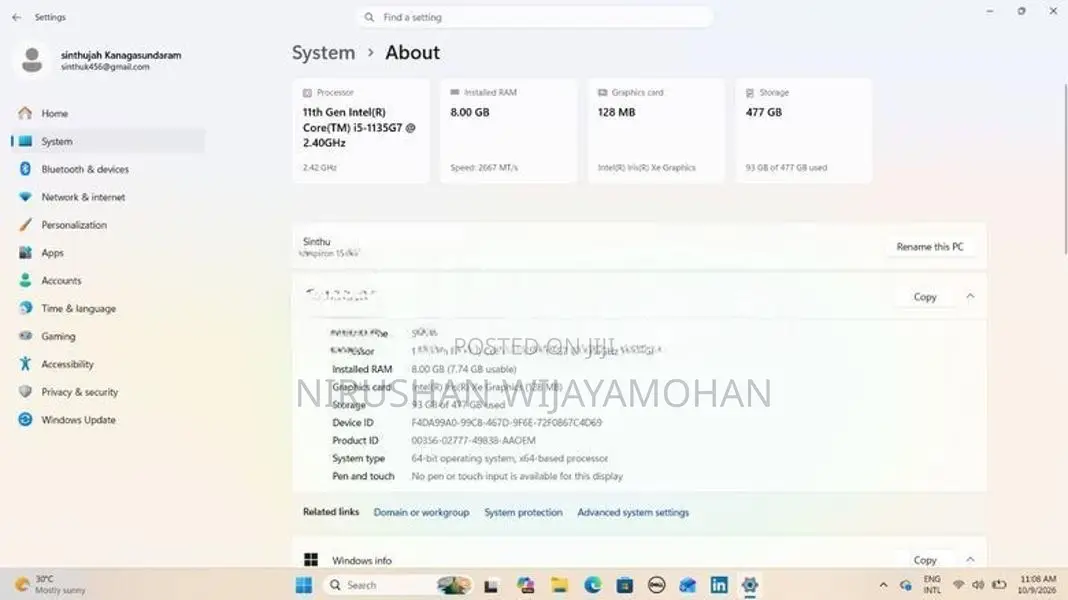Click the volume speaker tray icon
1068x600 pixels.
pos(978,585)
